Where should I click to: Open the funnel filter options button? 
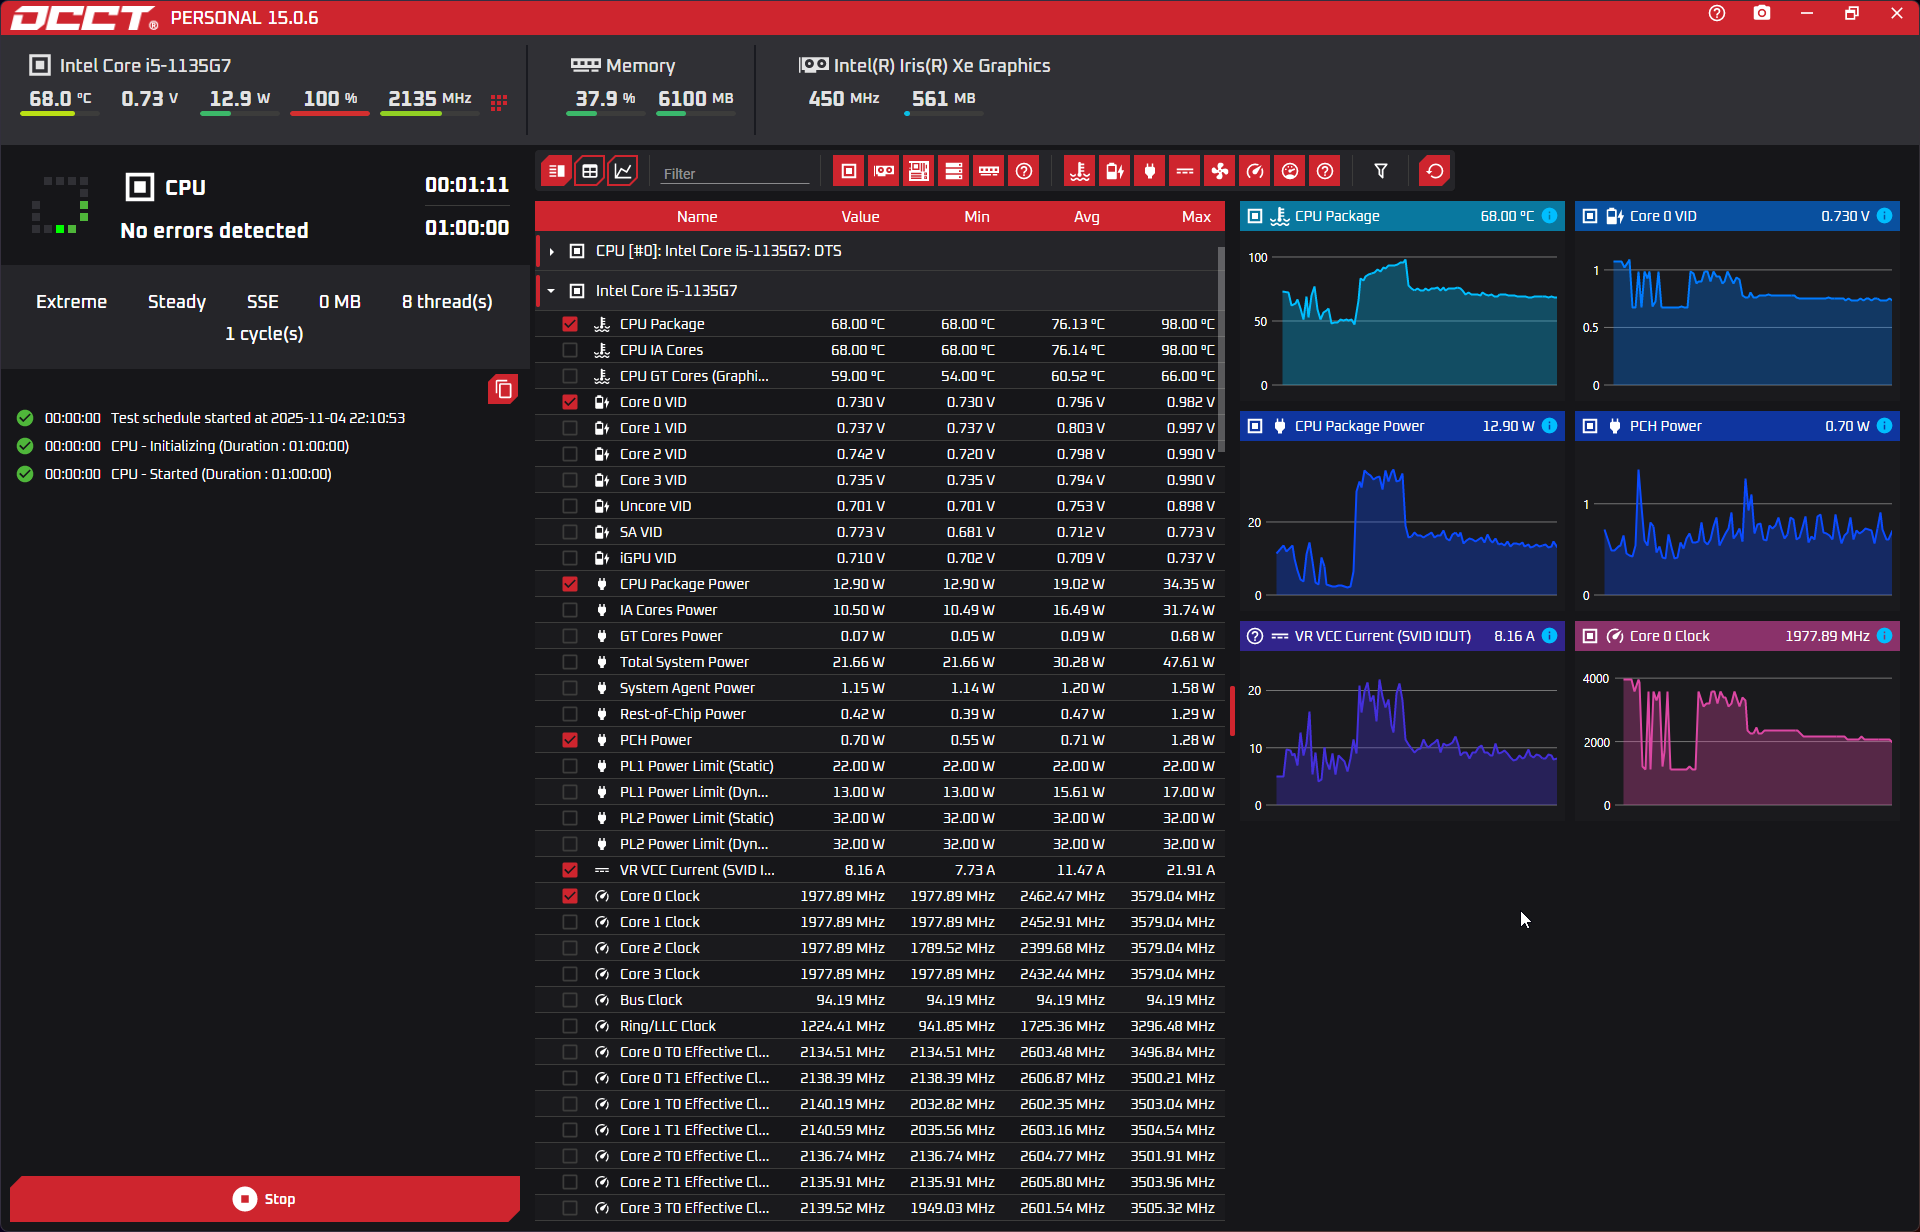pos(1381,171)
